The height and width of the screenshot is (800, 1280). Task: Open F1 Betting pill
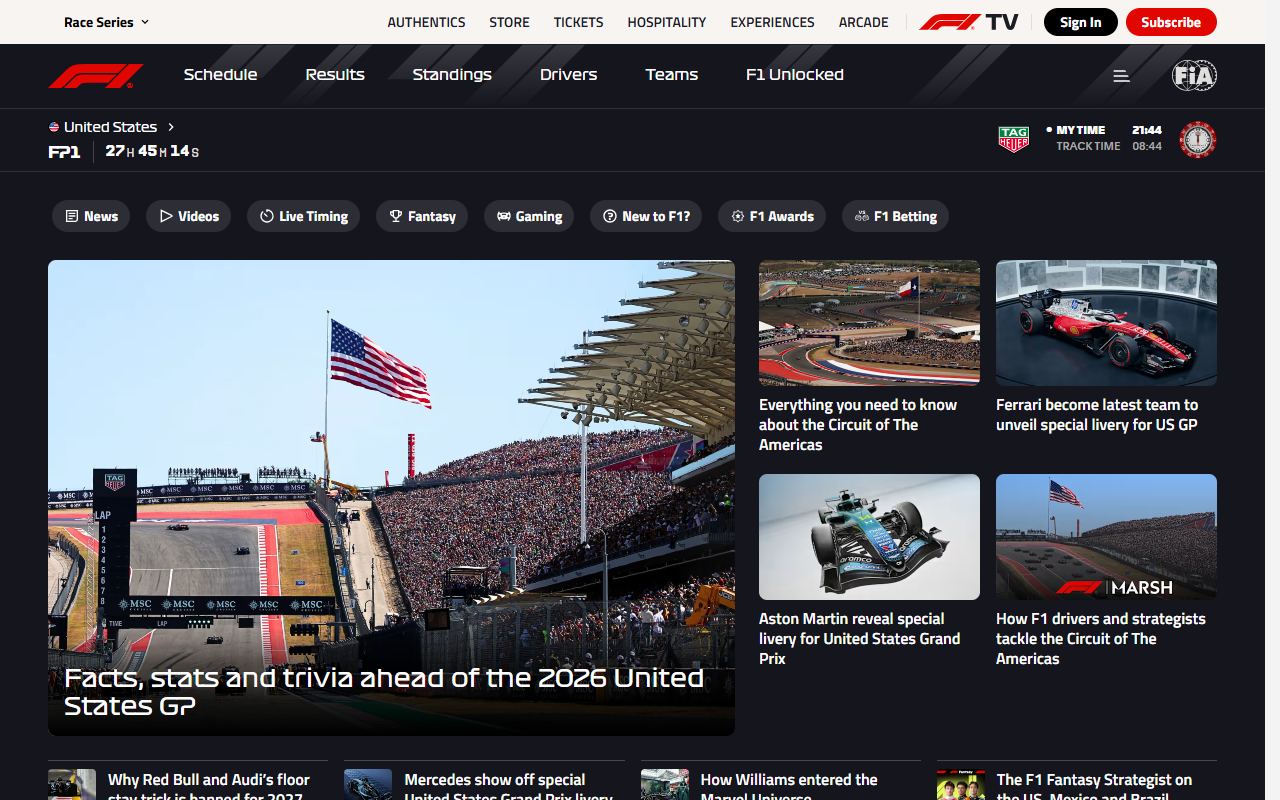pyautogui.click(x=895, y=216)
